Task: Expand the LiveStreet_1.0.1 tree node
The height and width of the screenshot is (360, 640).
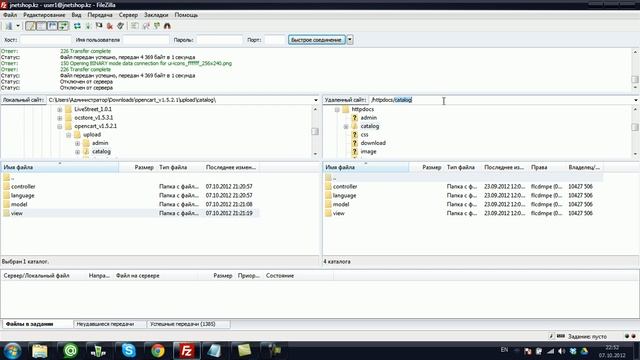Action: pyautogui.click(x=60, y=109)
